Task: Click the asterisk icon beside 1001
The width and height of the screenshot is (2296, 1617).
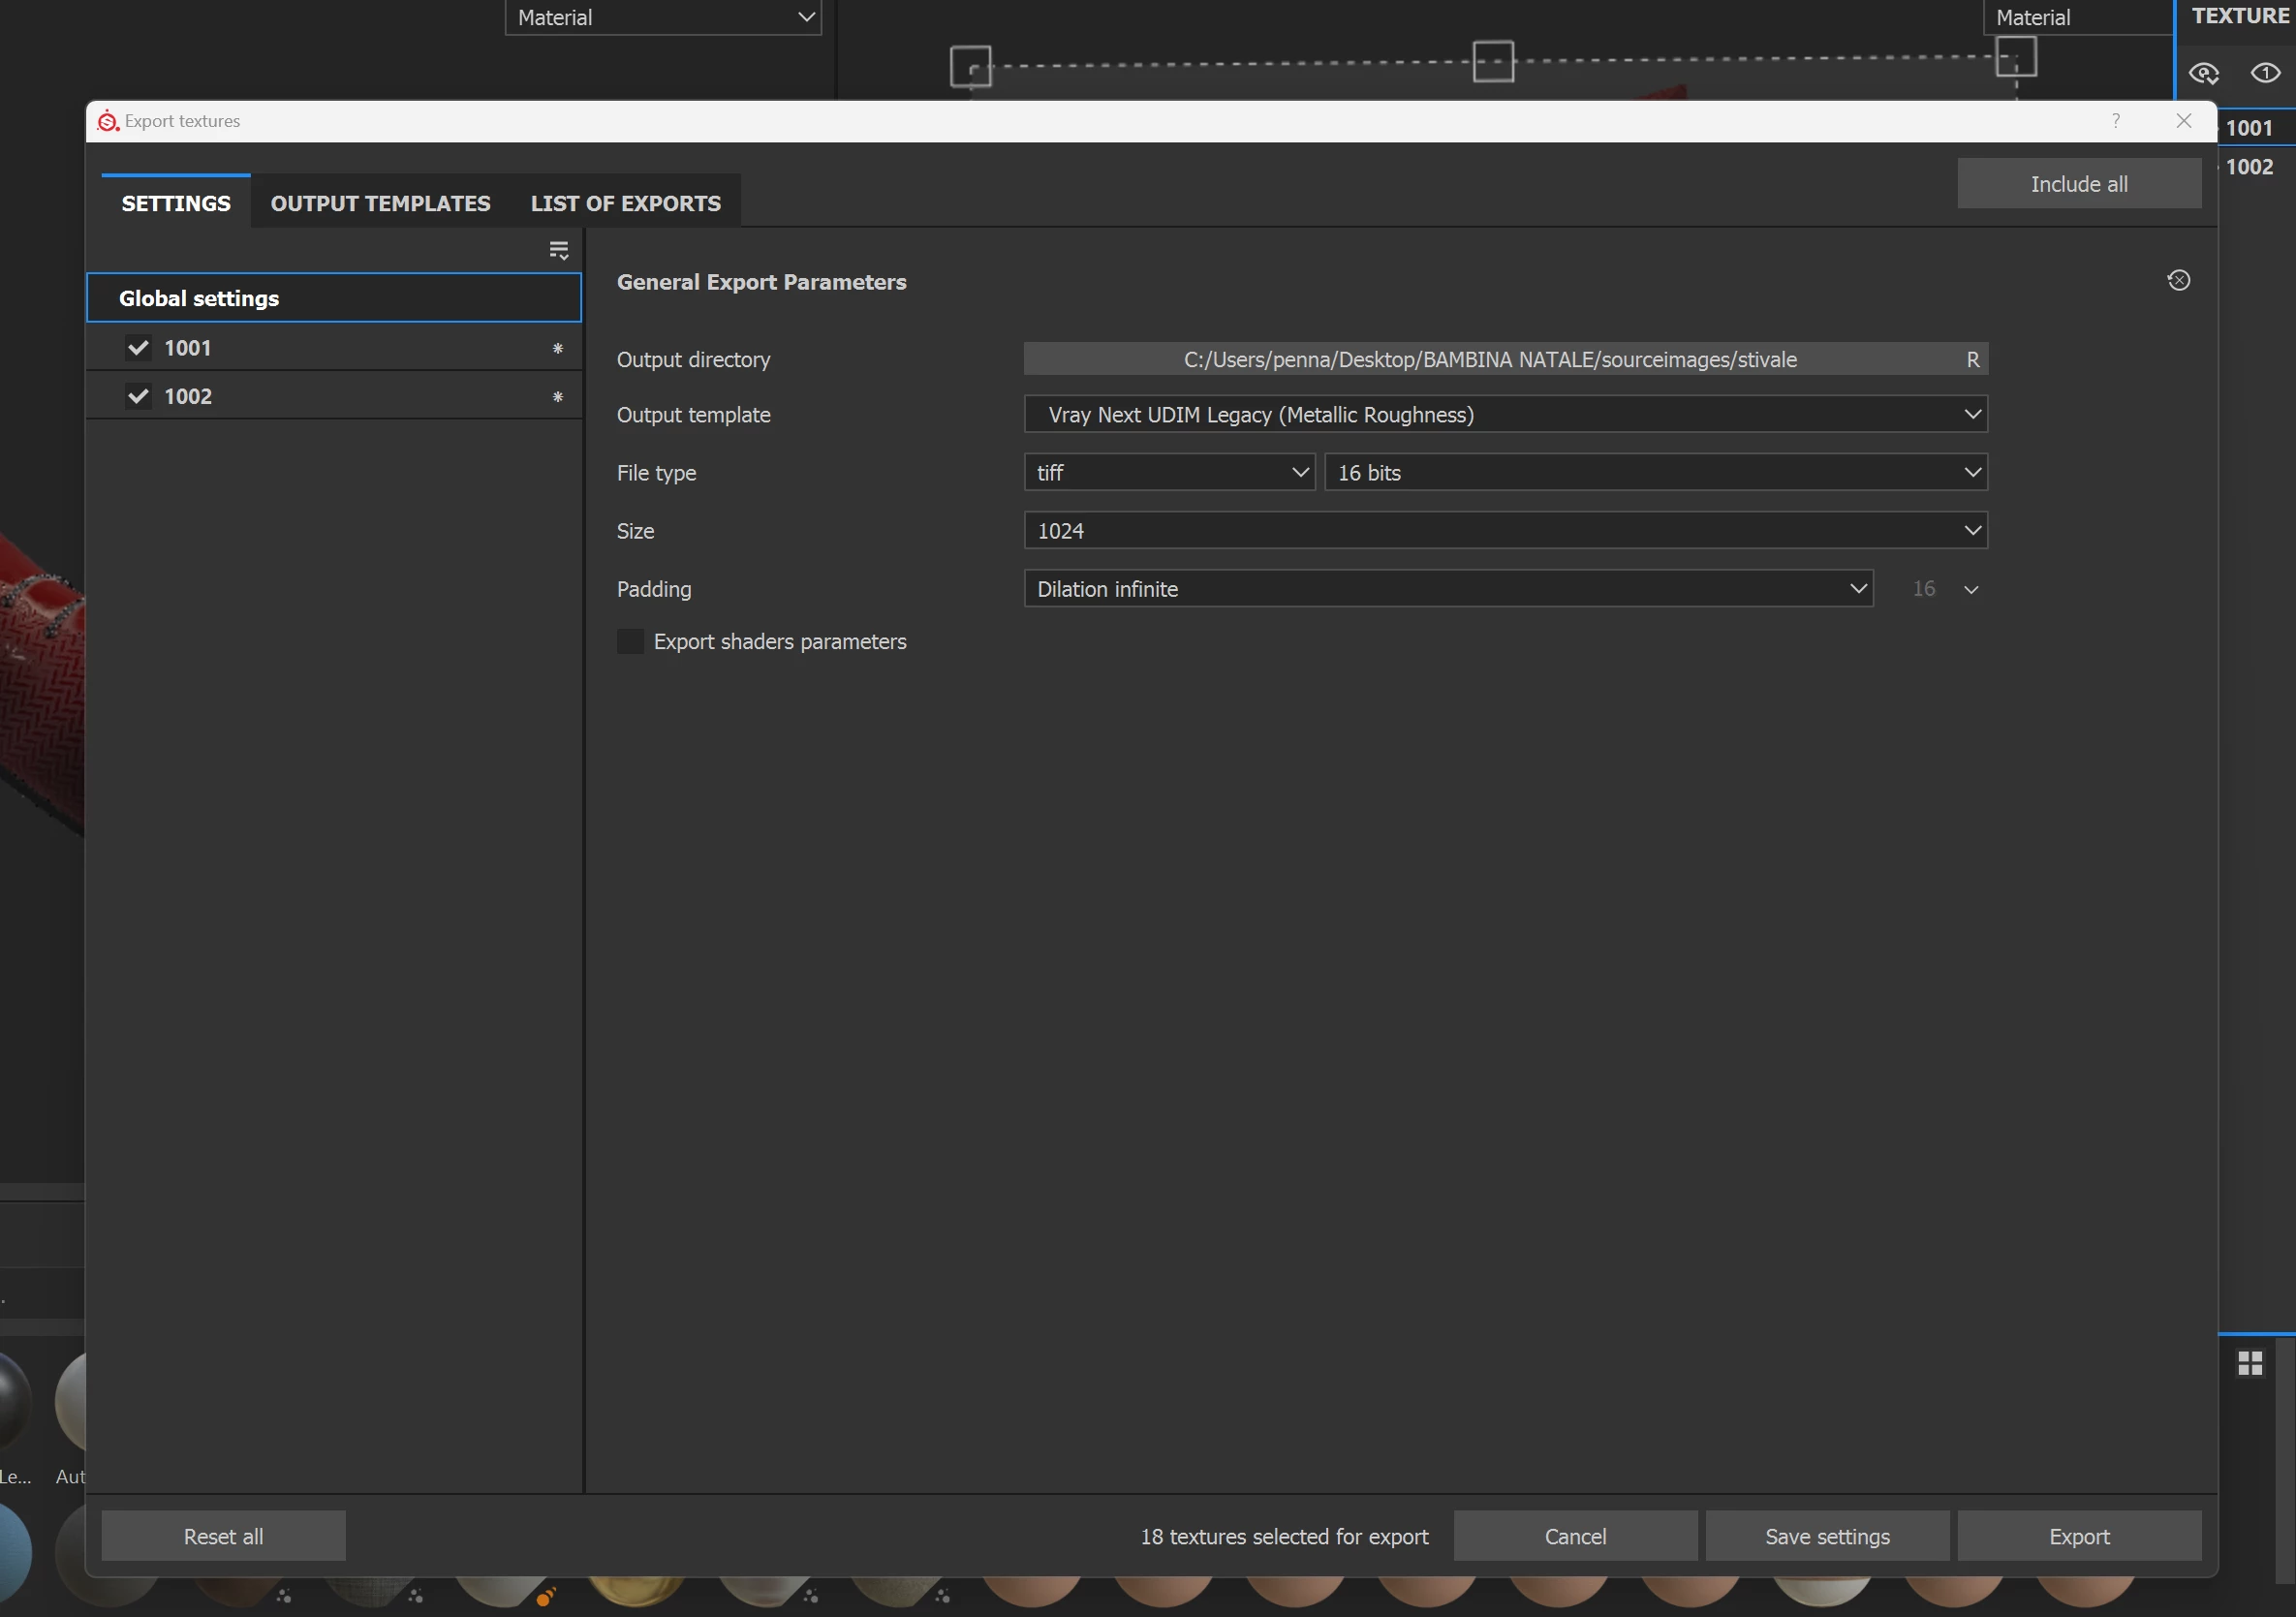Action: [x=558, y=348]
